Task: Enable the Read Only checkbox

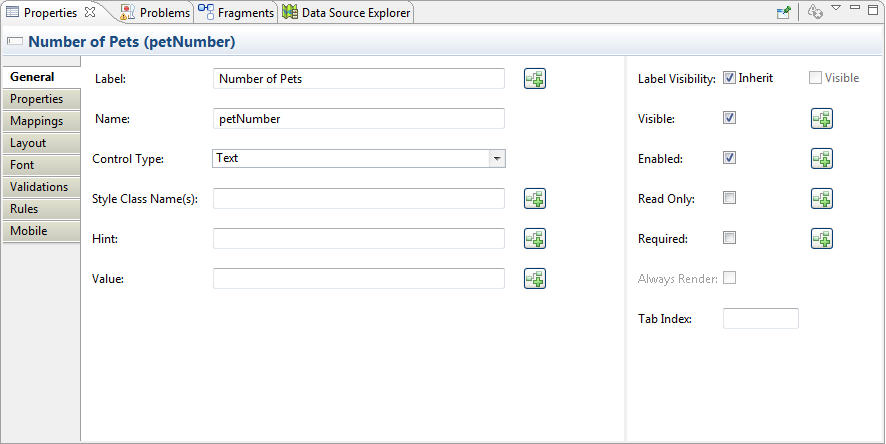Action: 730,198
